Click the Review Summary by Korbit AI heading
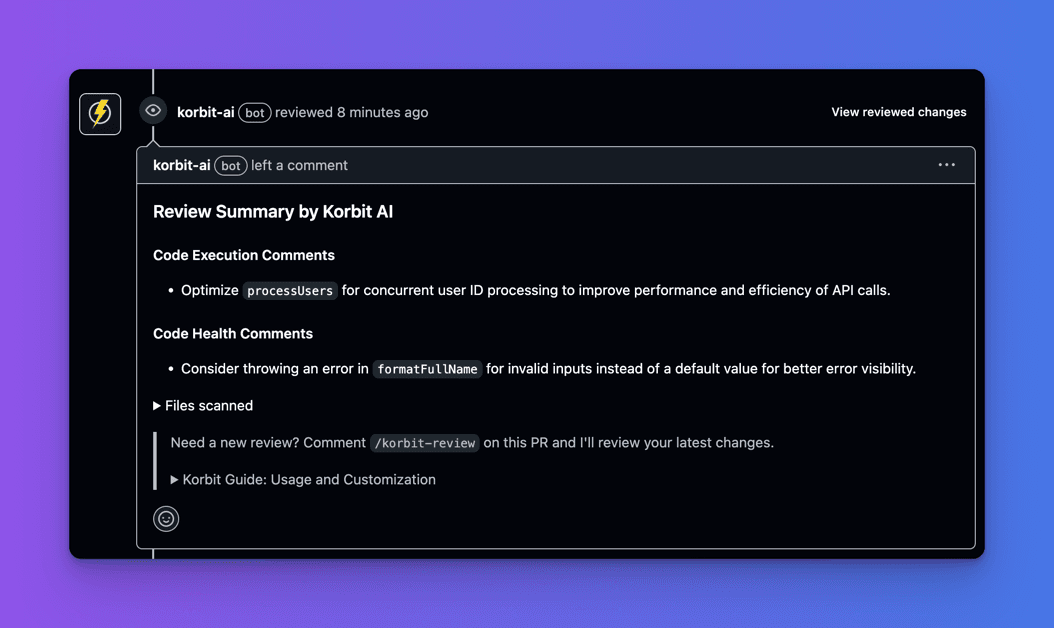1054x628 pixels. [x=273, y=212]
